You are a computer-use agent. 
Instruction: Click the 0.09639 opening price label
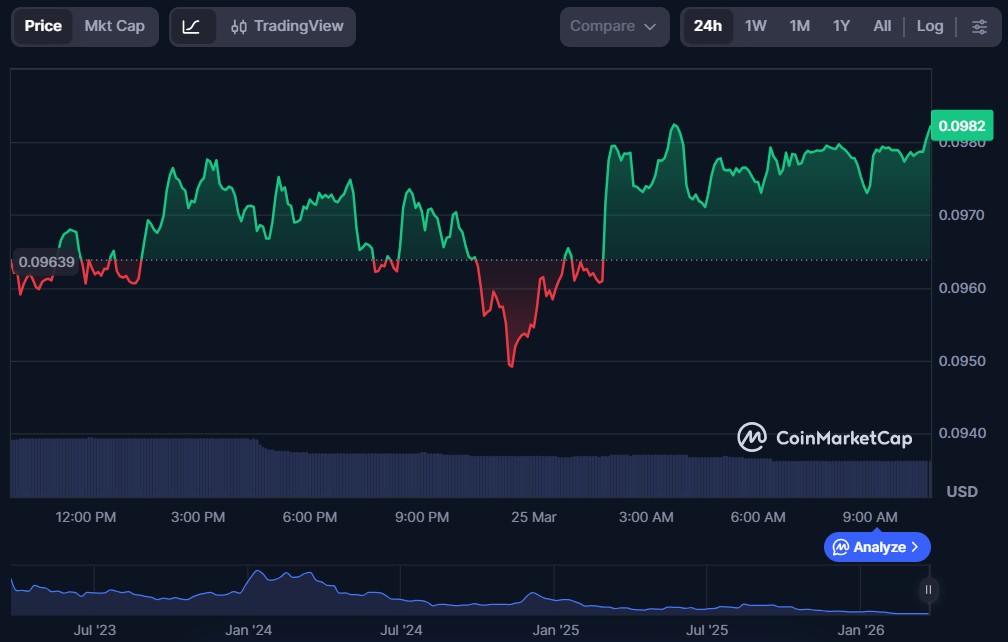click(x=45, y=261)
